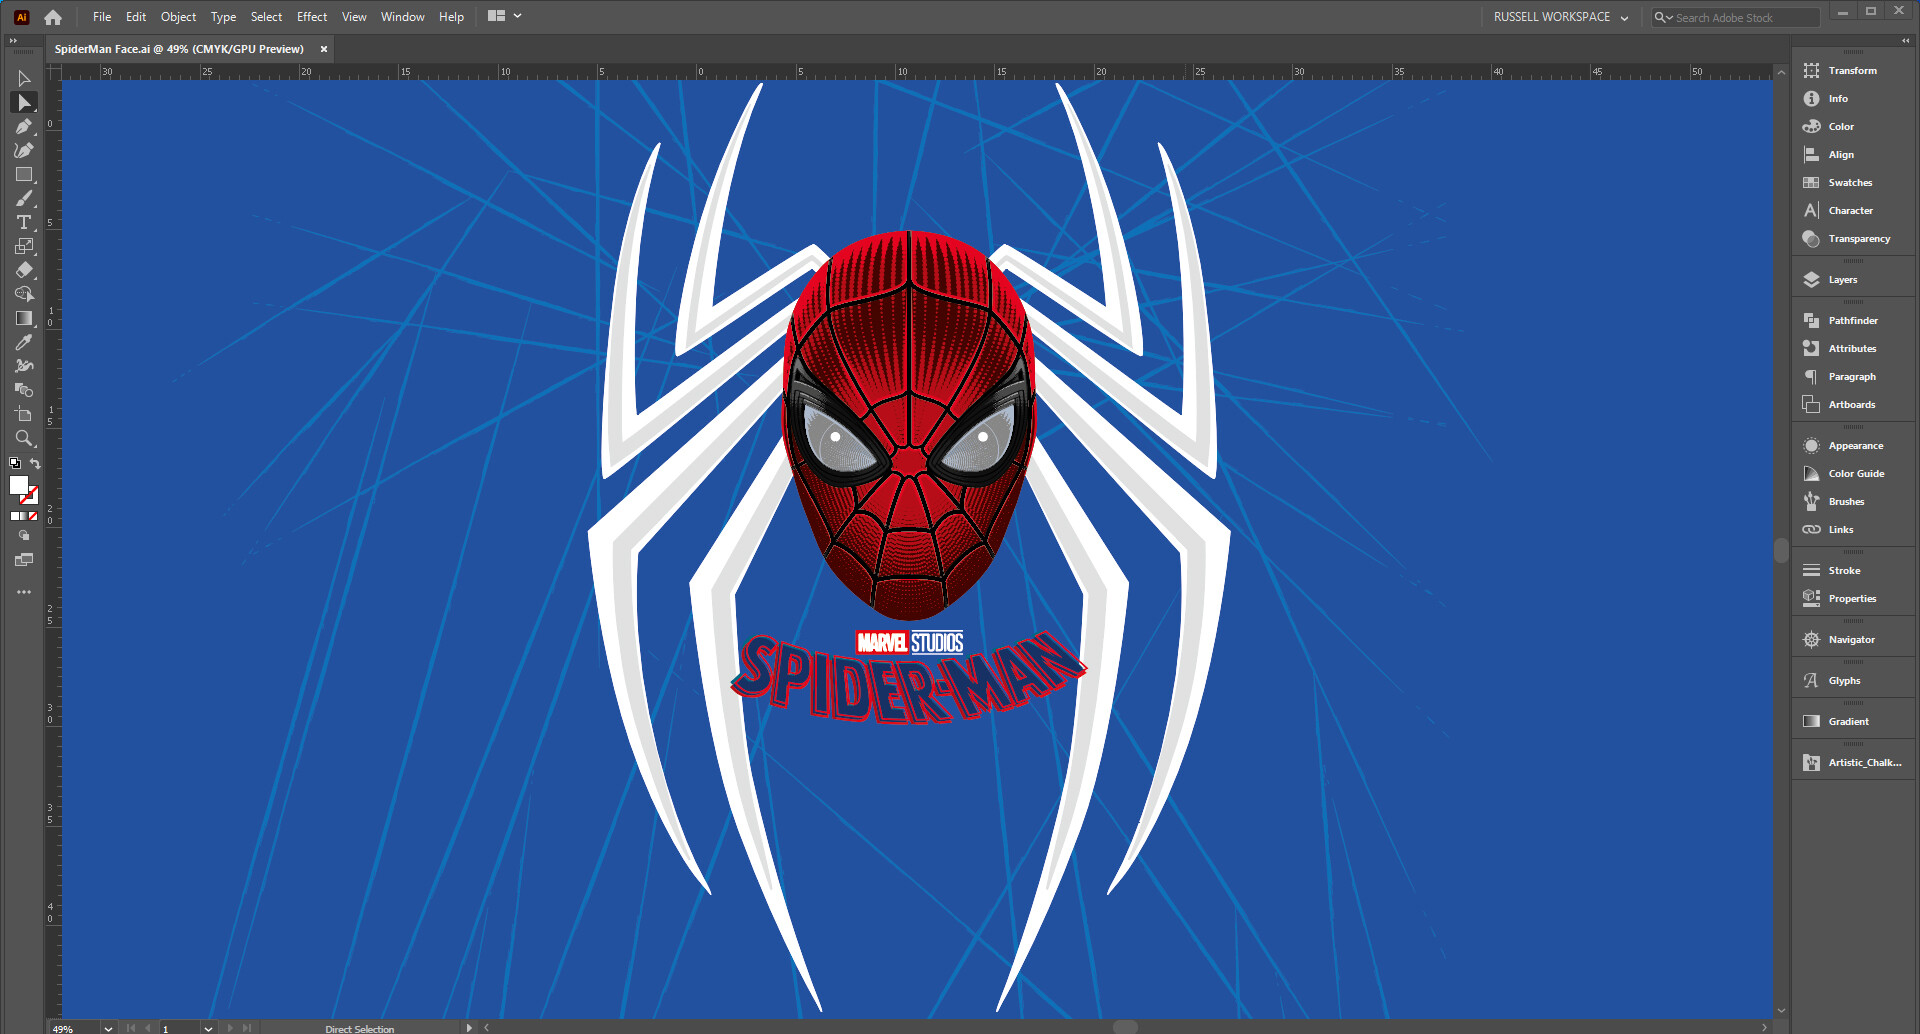Open the Gradient panel
1920x1034 pixels.
(1849, 720)
